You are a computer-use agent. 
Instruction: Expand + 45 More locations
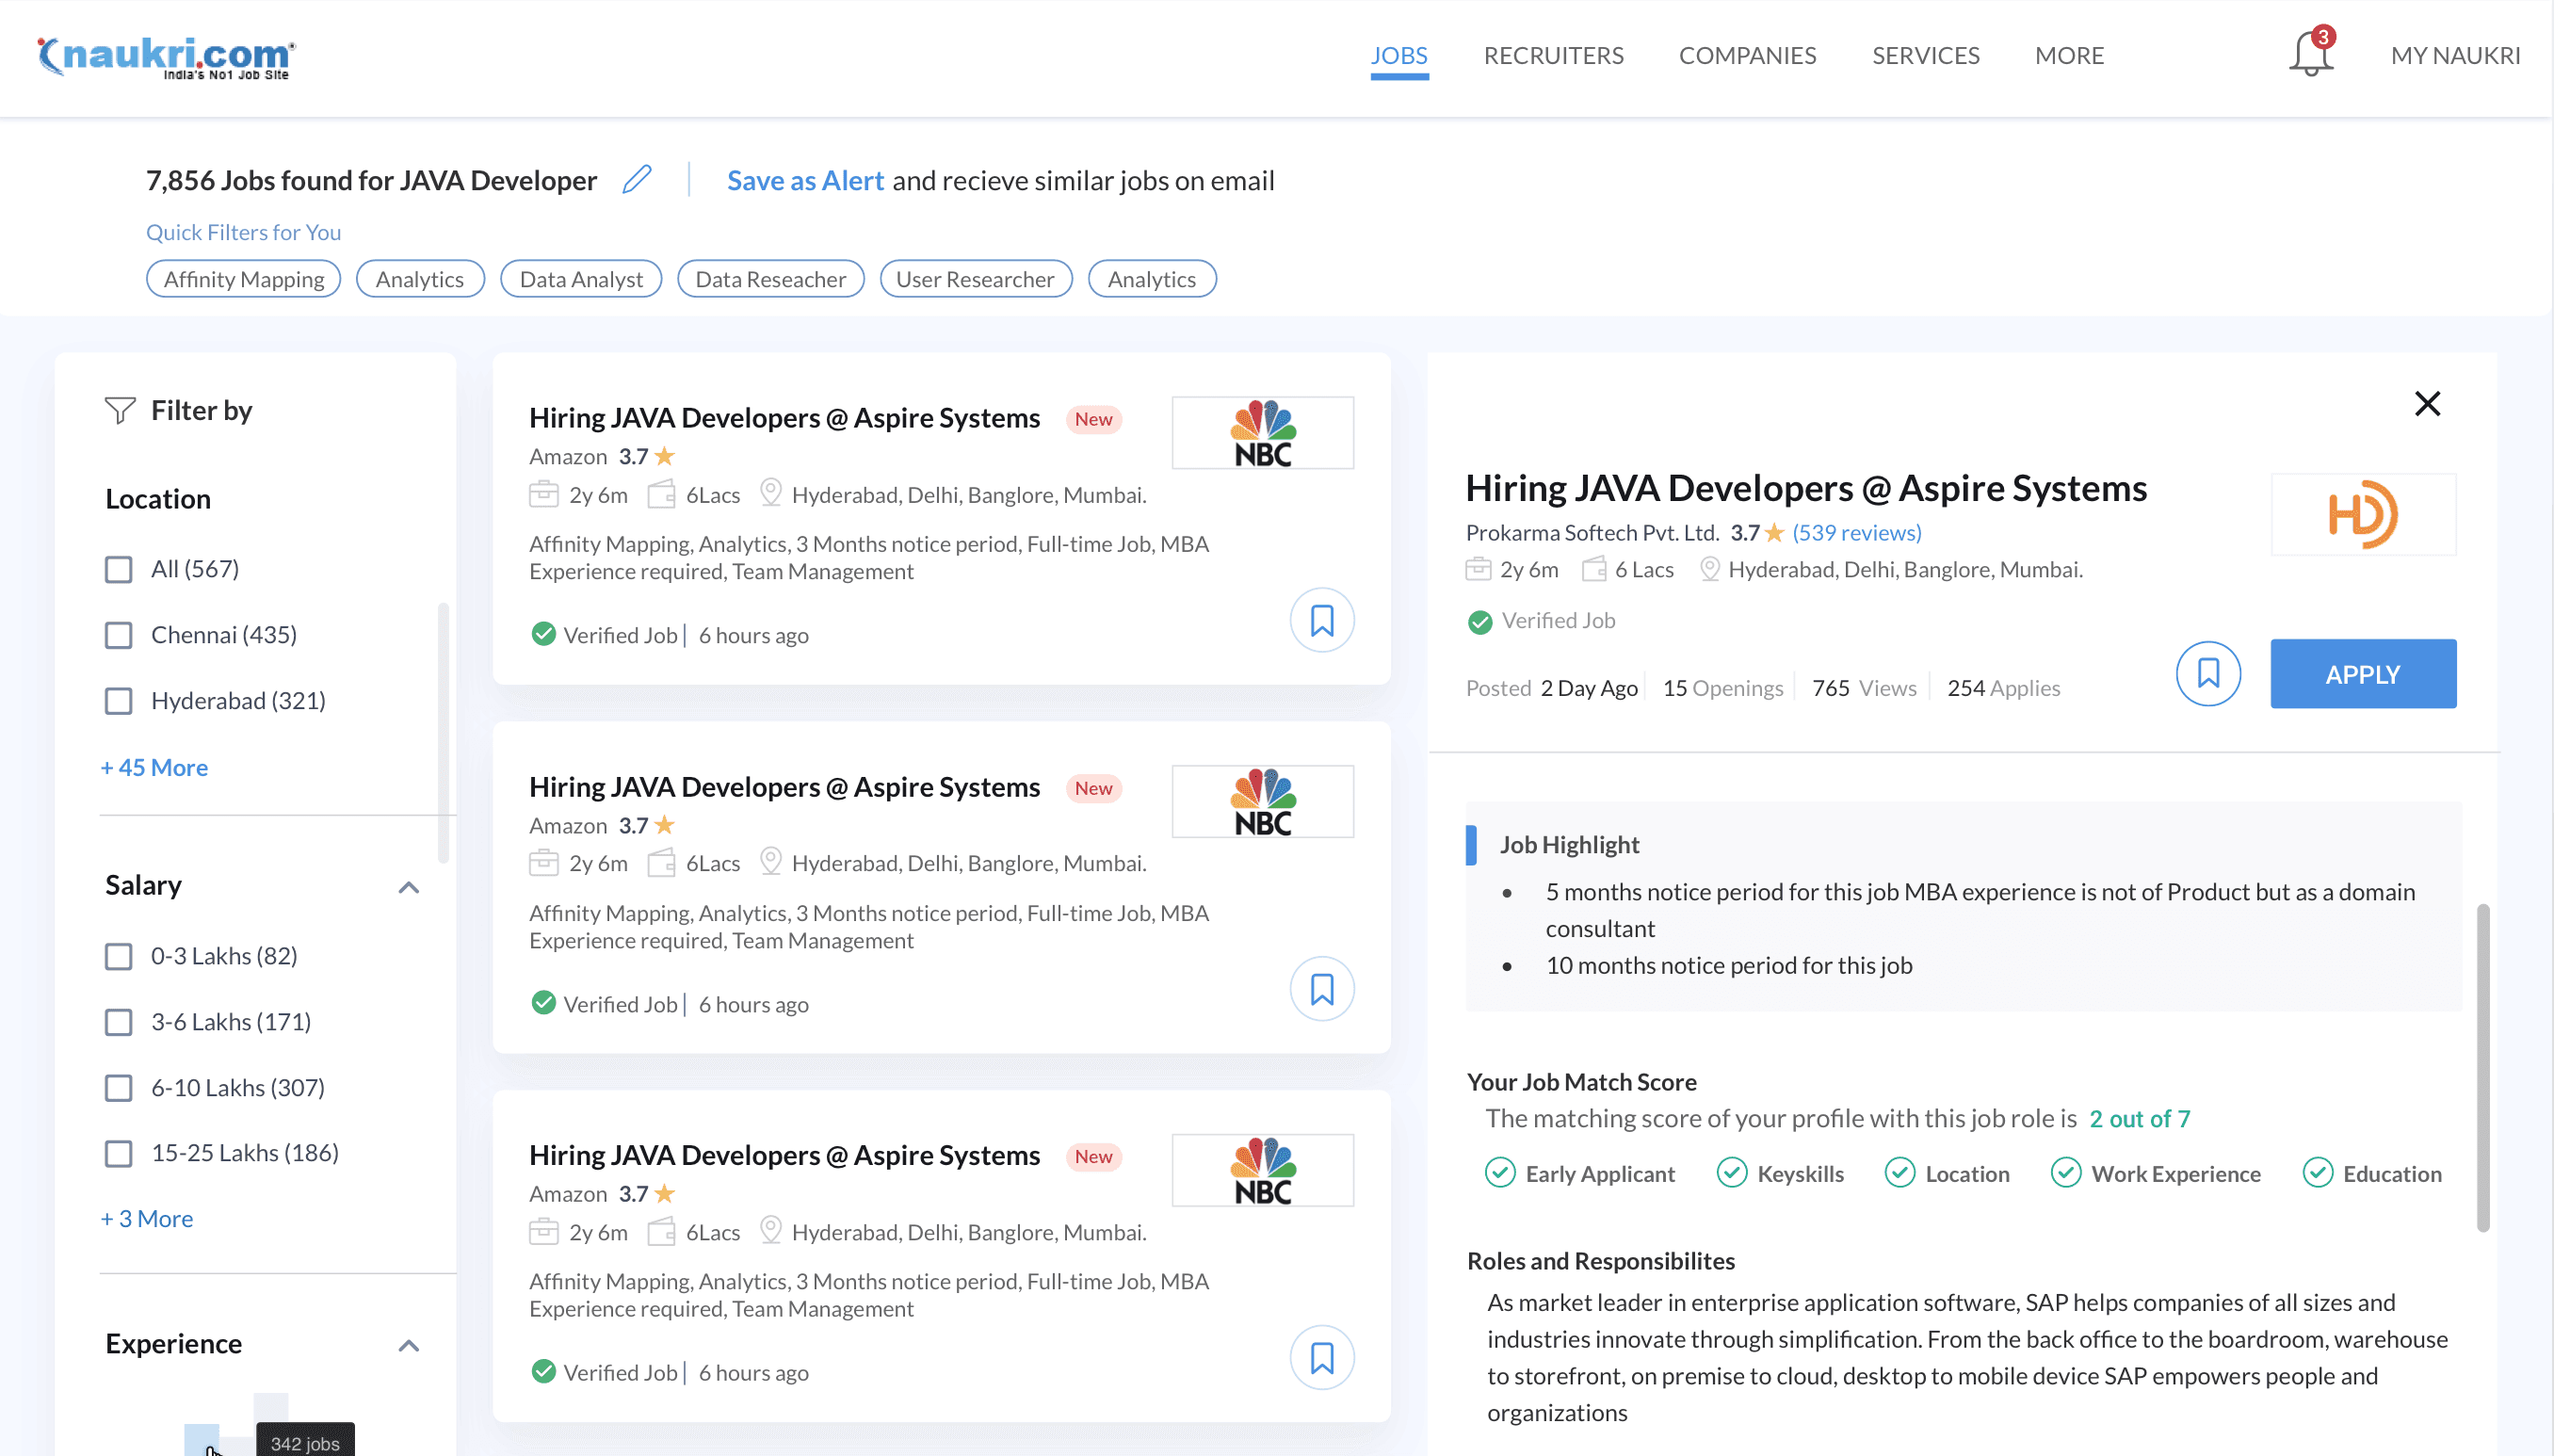155,767
